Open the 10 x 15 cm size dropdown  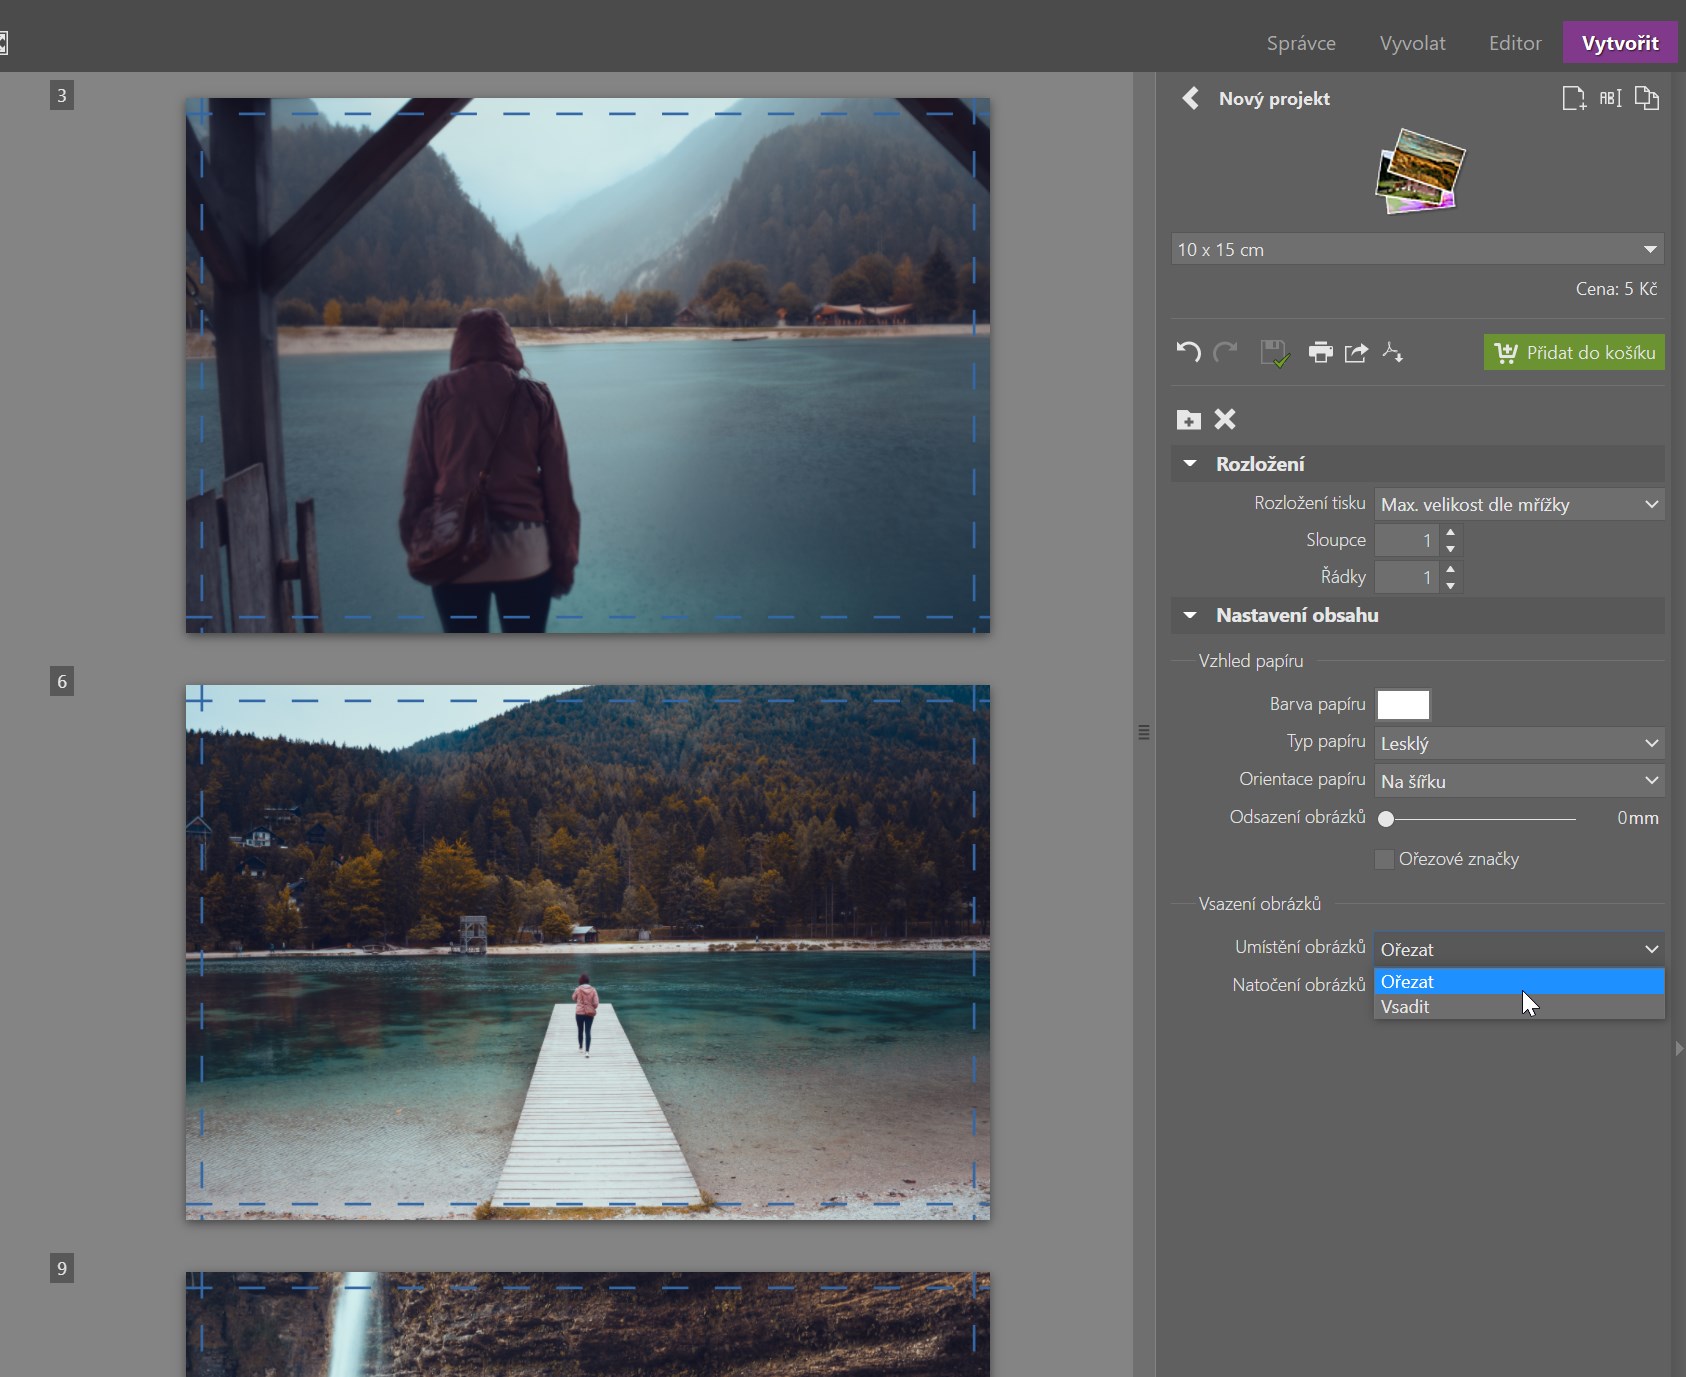point(1417,249)
